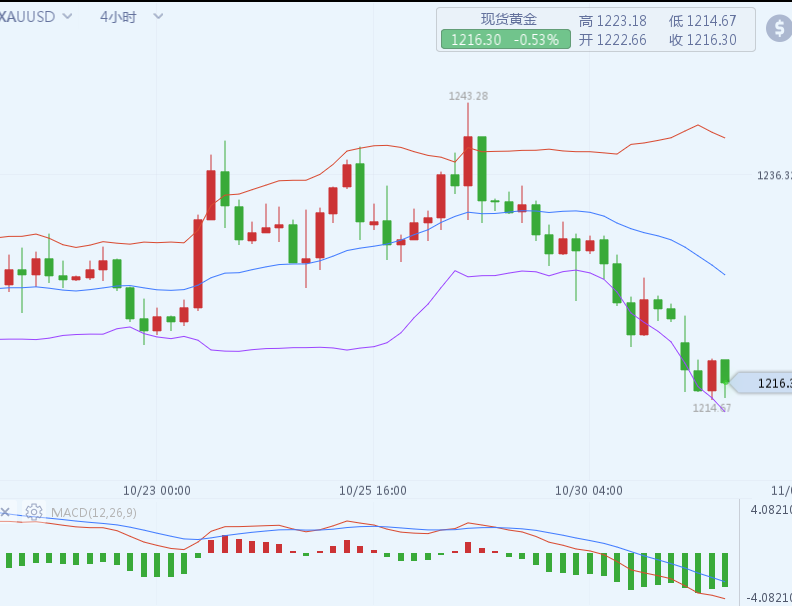Screen dimensions: 792x606
Task: Click the 10/25 16:00 label on the time axis
Action: point(373,490)
